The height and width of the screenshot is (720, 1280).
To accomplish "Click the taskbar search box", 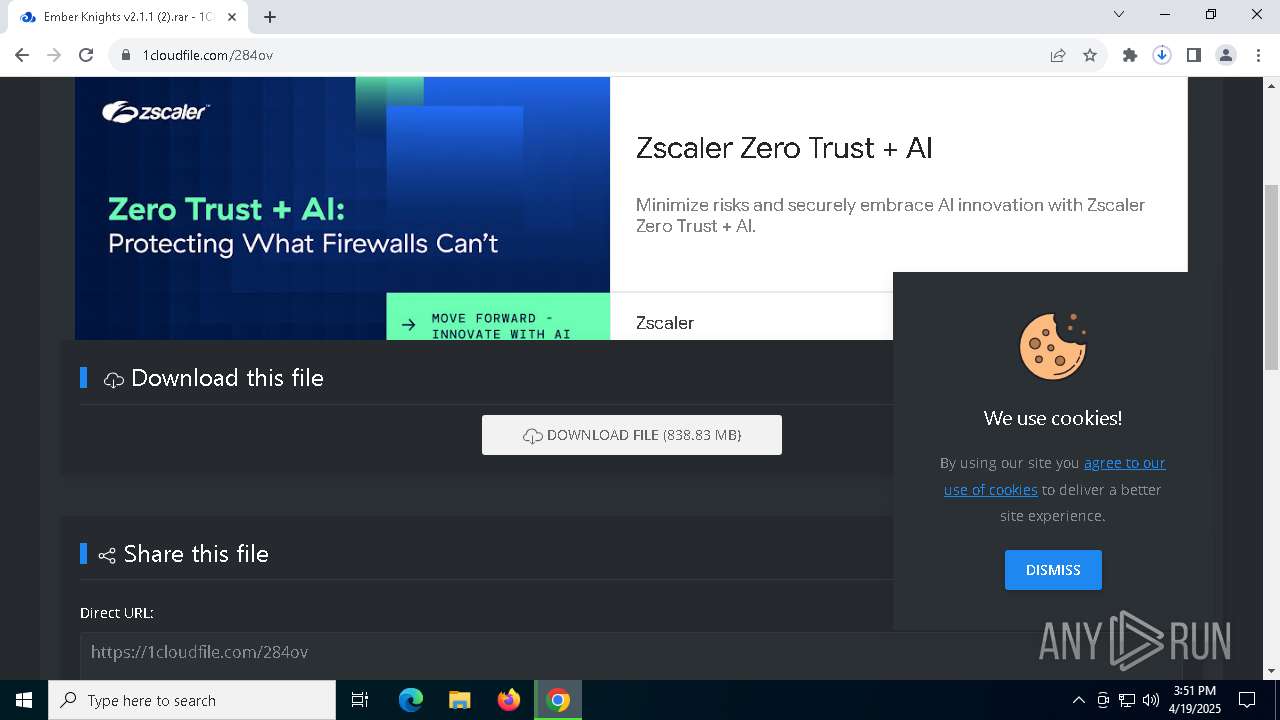I will point(192,700).
